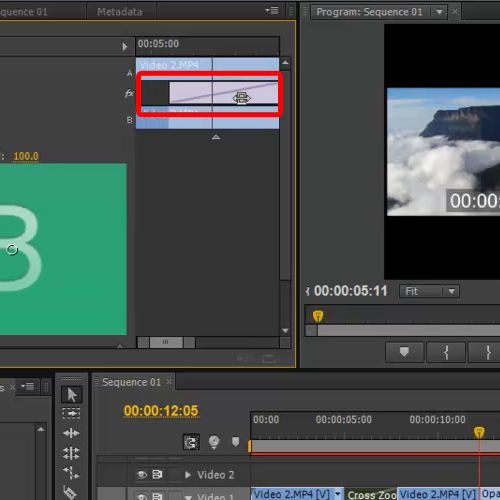Image resolution: width=500 pixels, height=500 pixels.
Task: Toggle Video 1 track eye visibility
Action: click(142, 497)
